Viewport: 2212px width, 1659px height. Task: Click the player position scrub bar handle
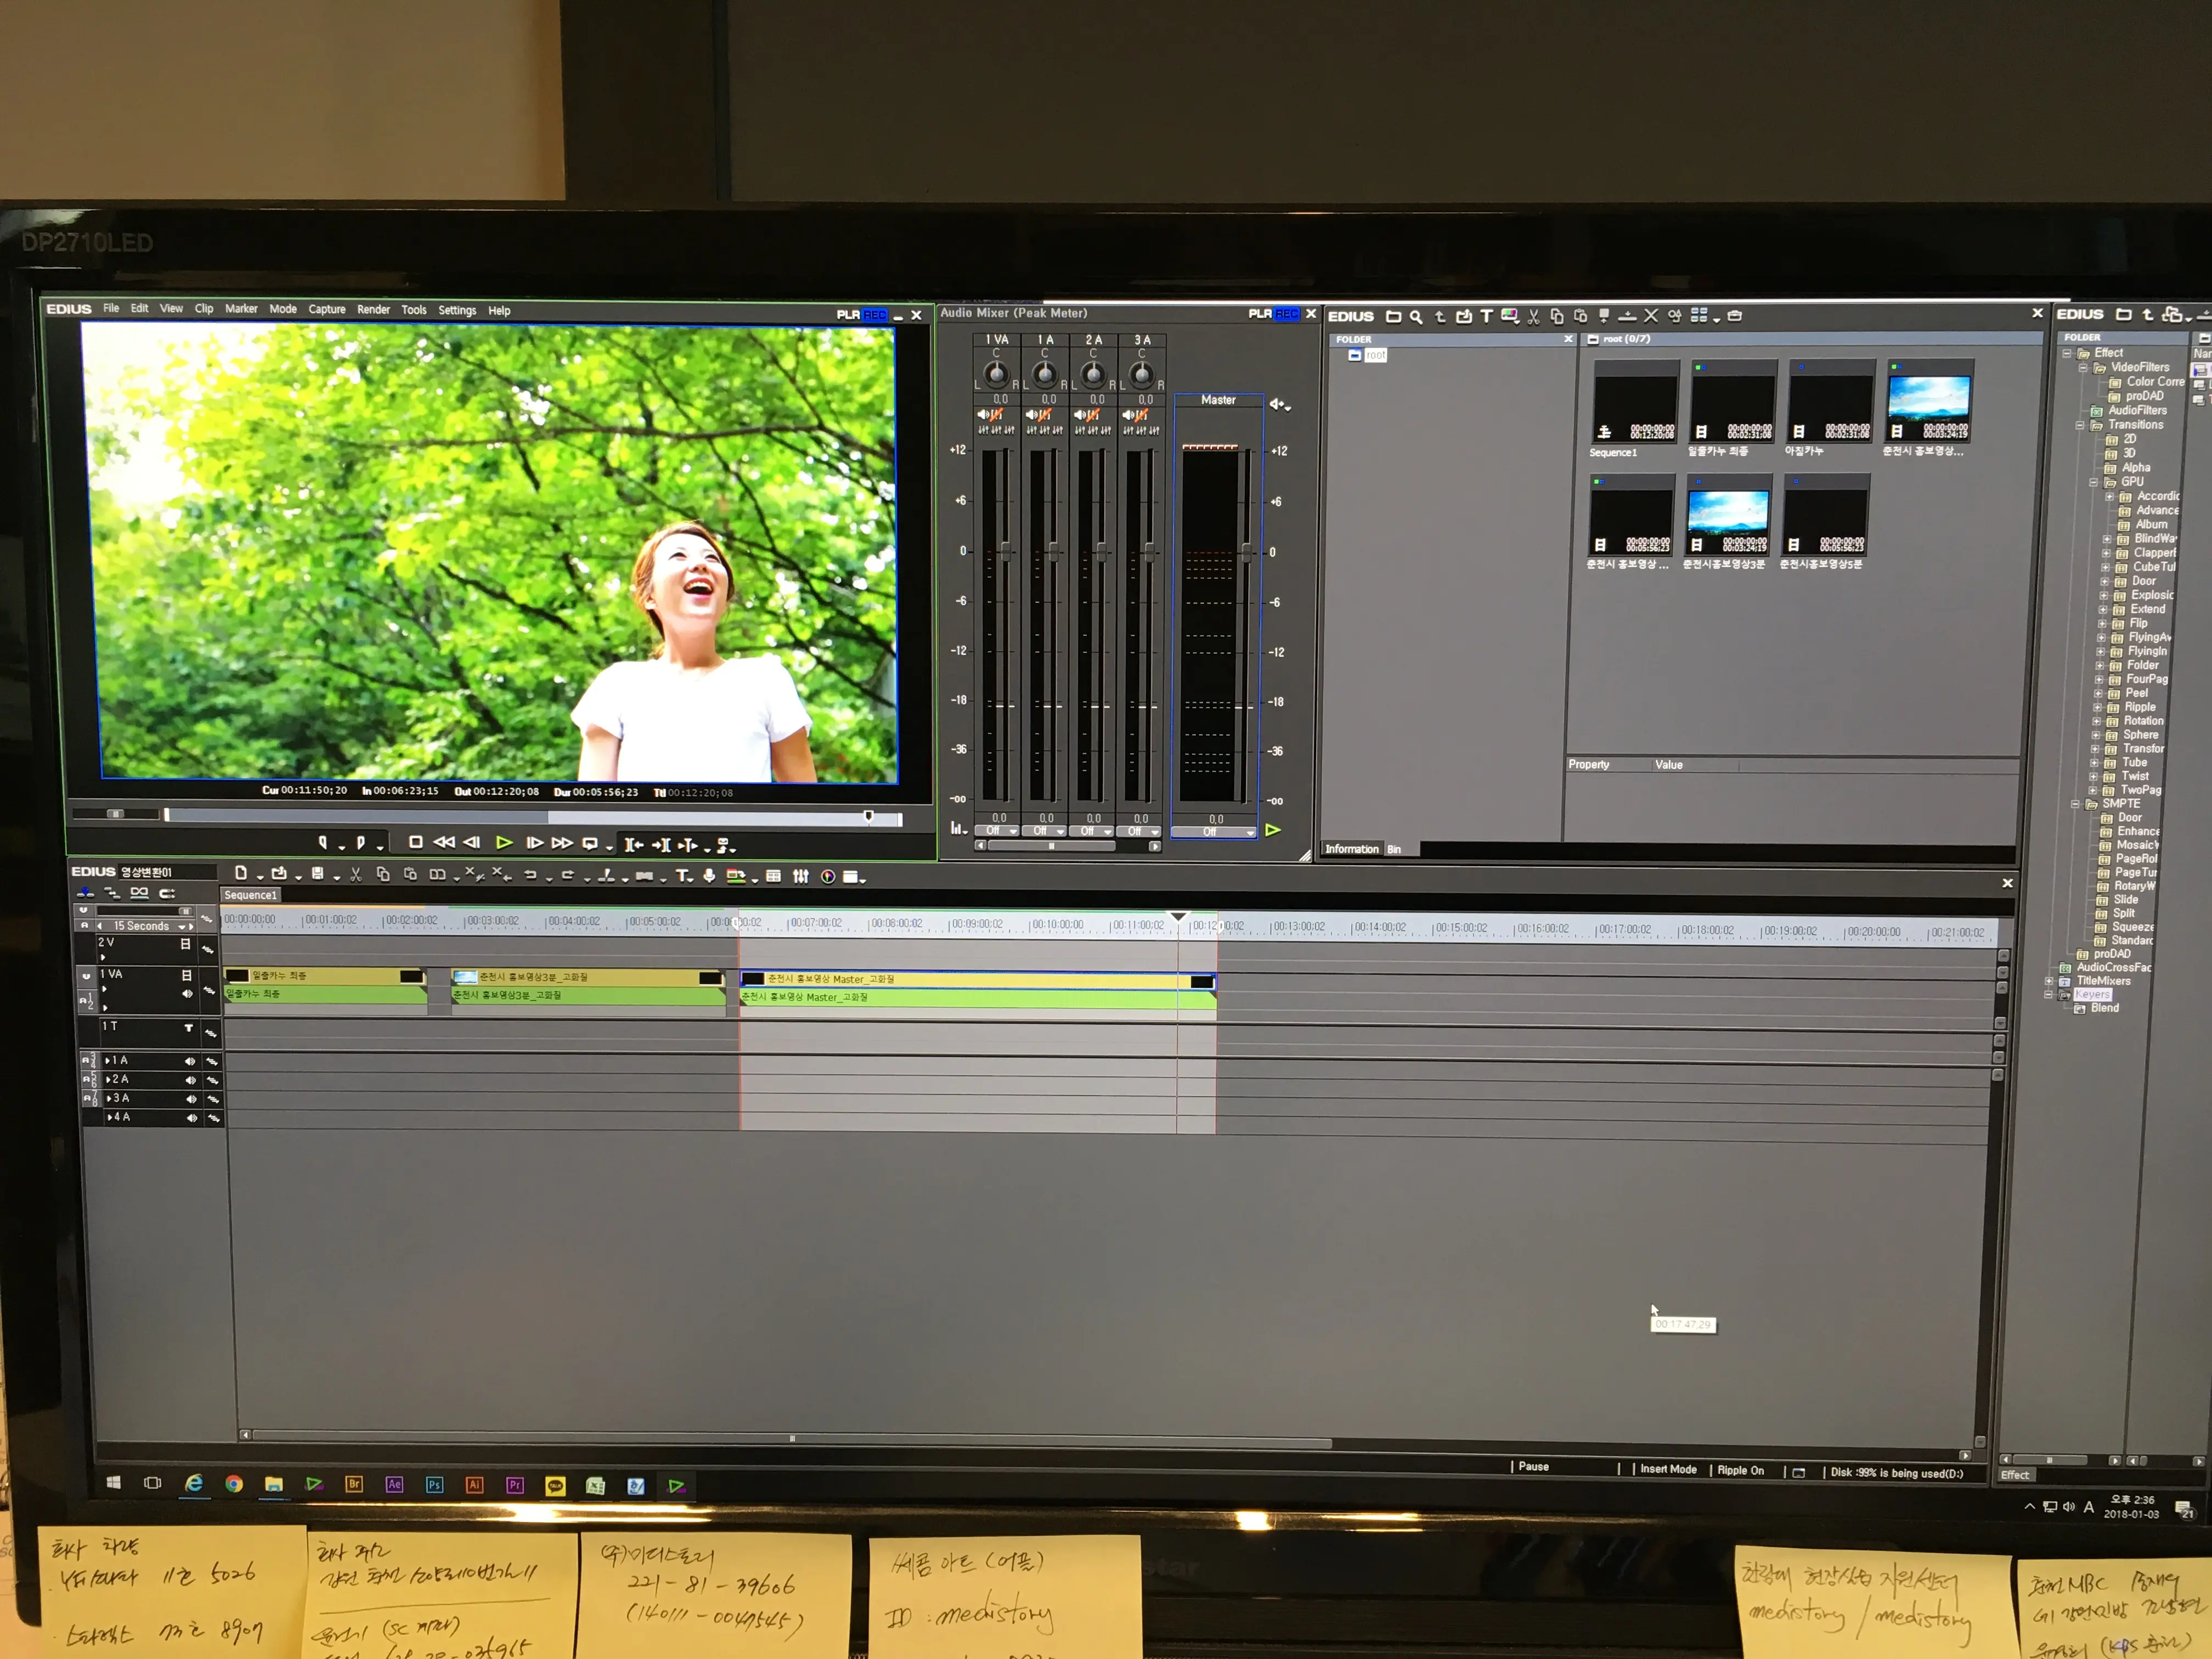(869, 817)
